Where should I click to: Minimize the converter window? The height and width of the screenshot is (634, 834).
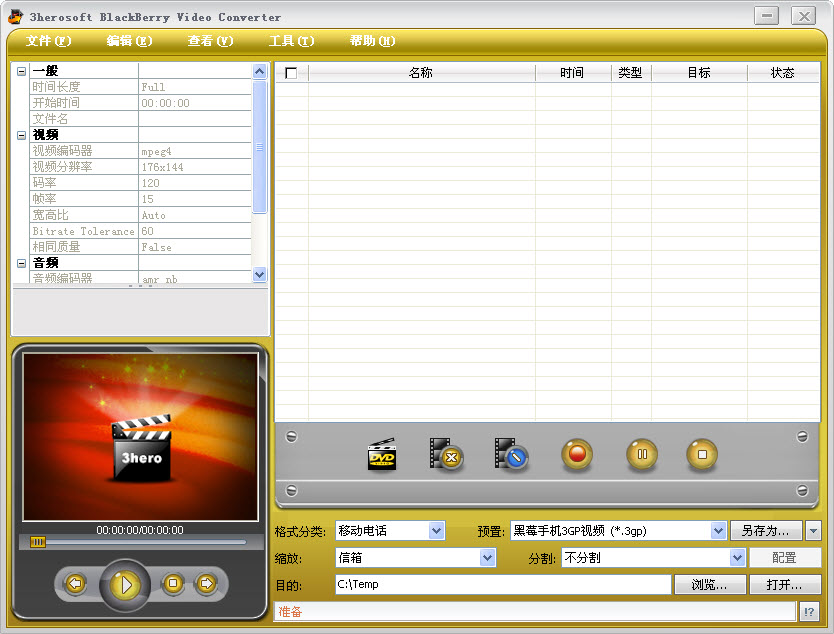(766, 16)
